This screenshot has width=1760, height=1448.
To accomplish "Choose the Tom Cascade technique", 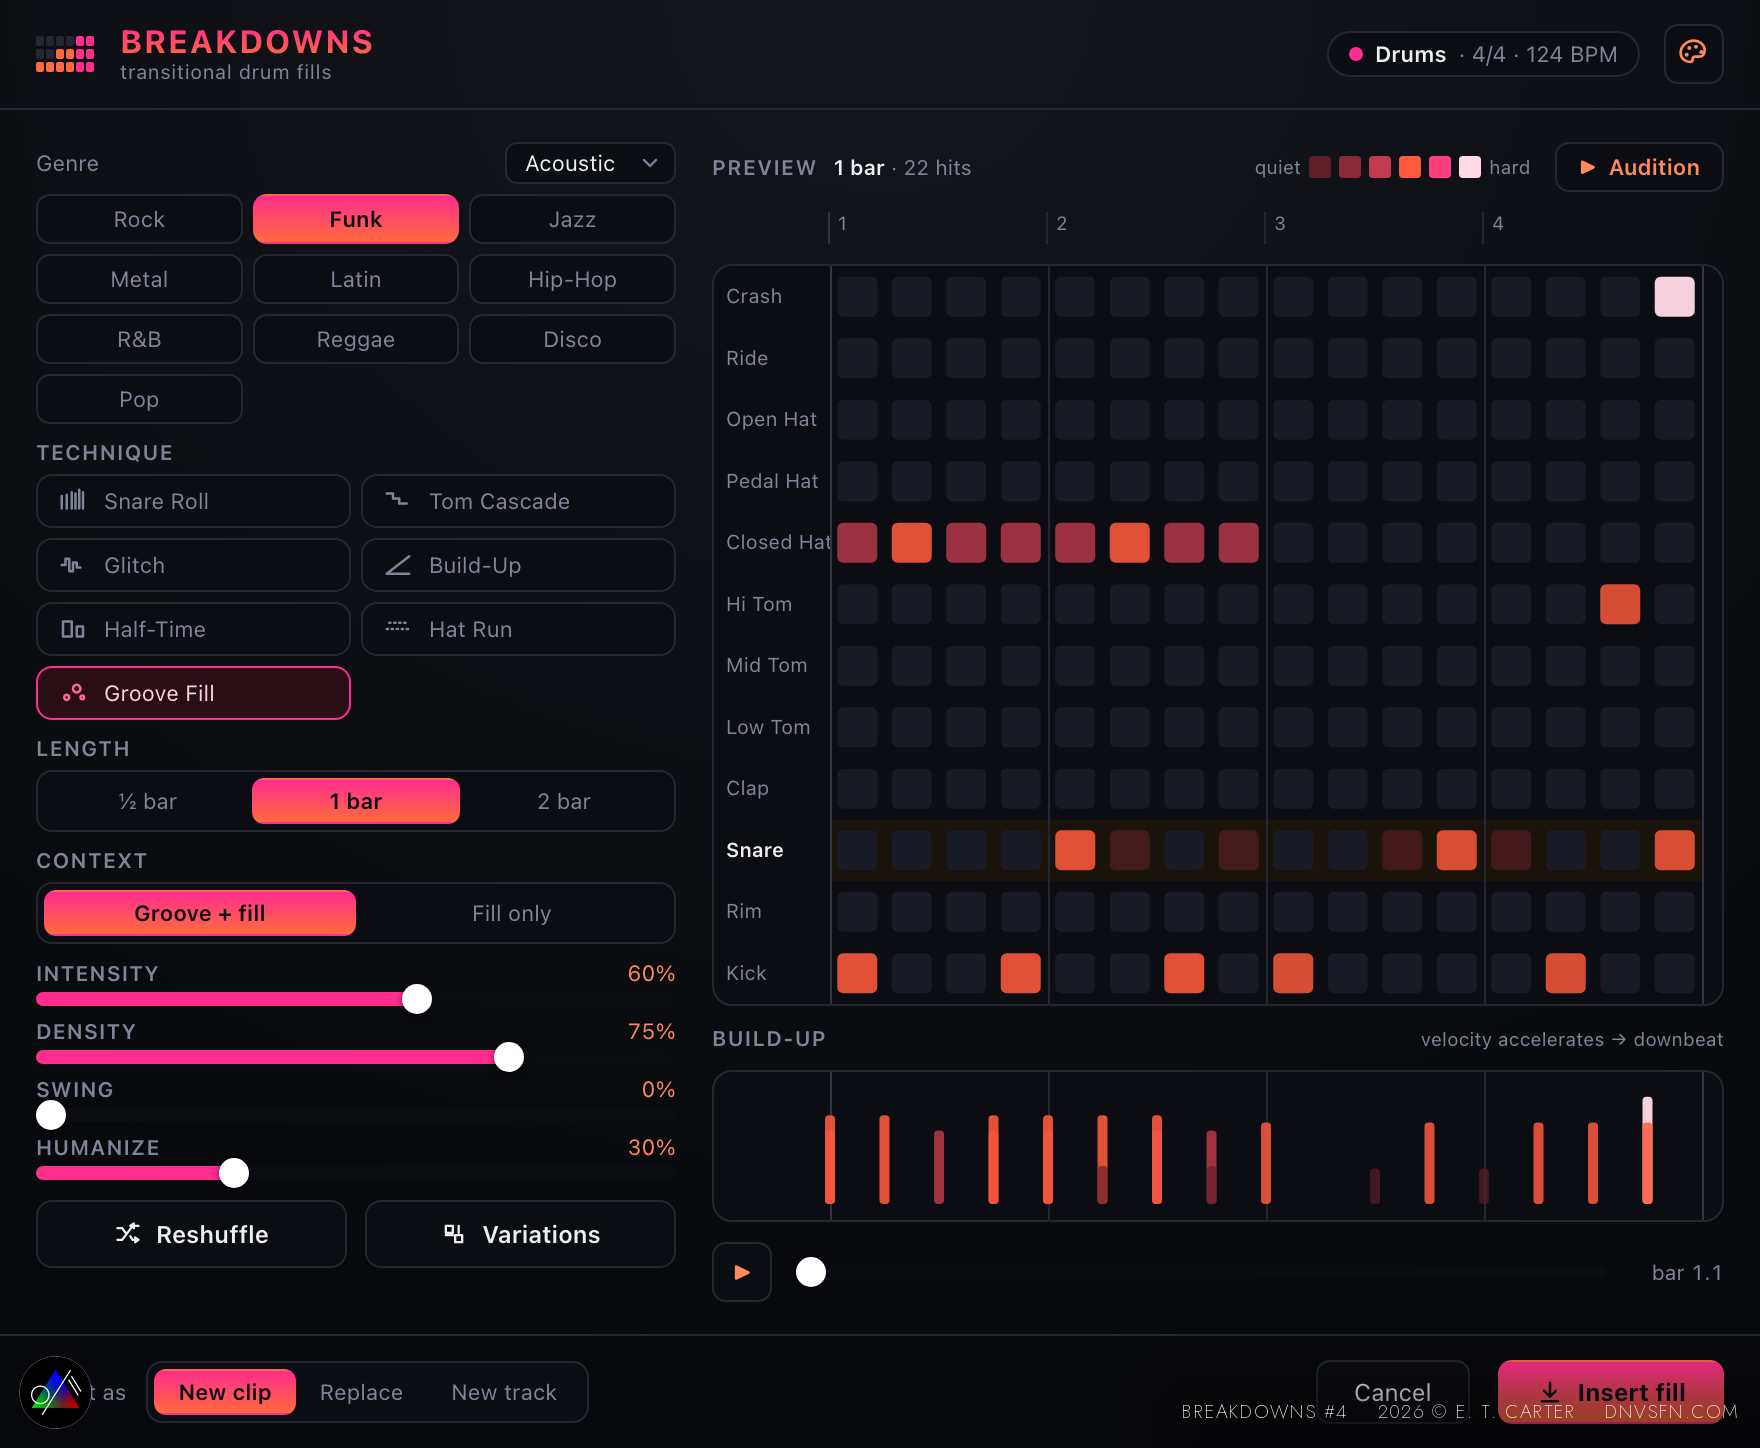I will tap(518, 501).
